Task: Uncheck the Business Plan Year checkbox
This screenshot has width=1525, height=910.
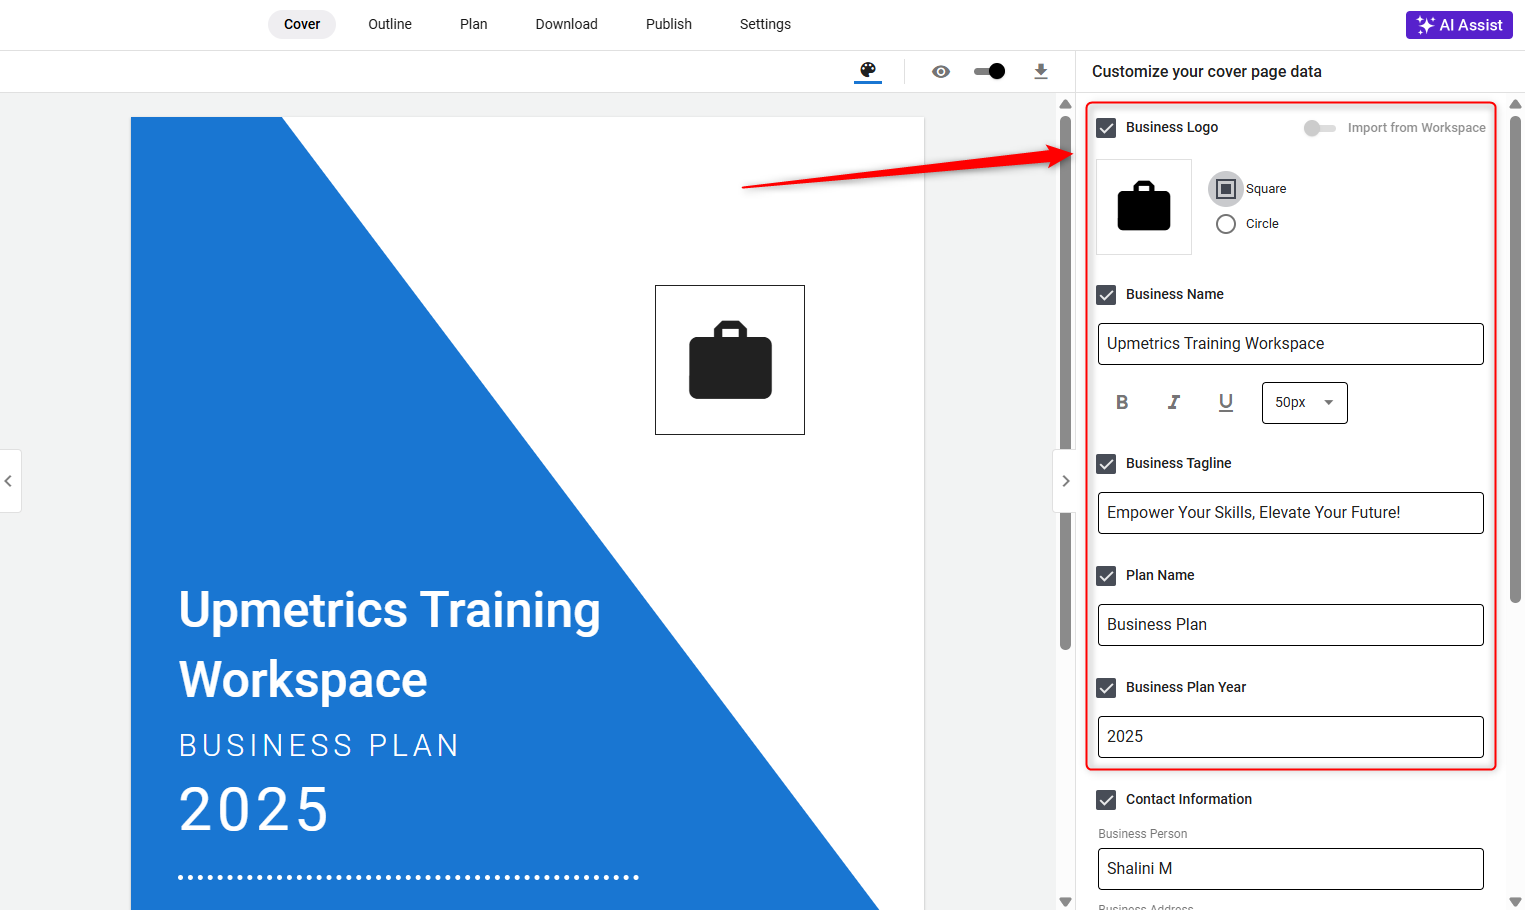Action: 1106,688
